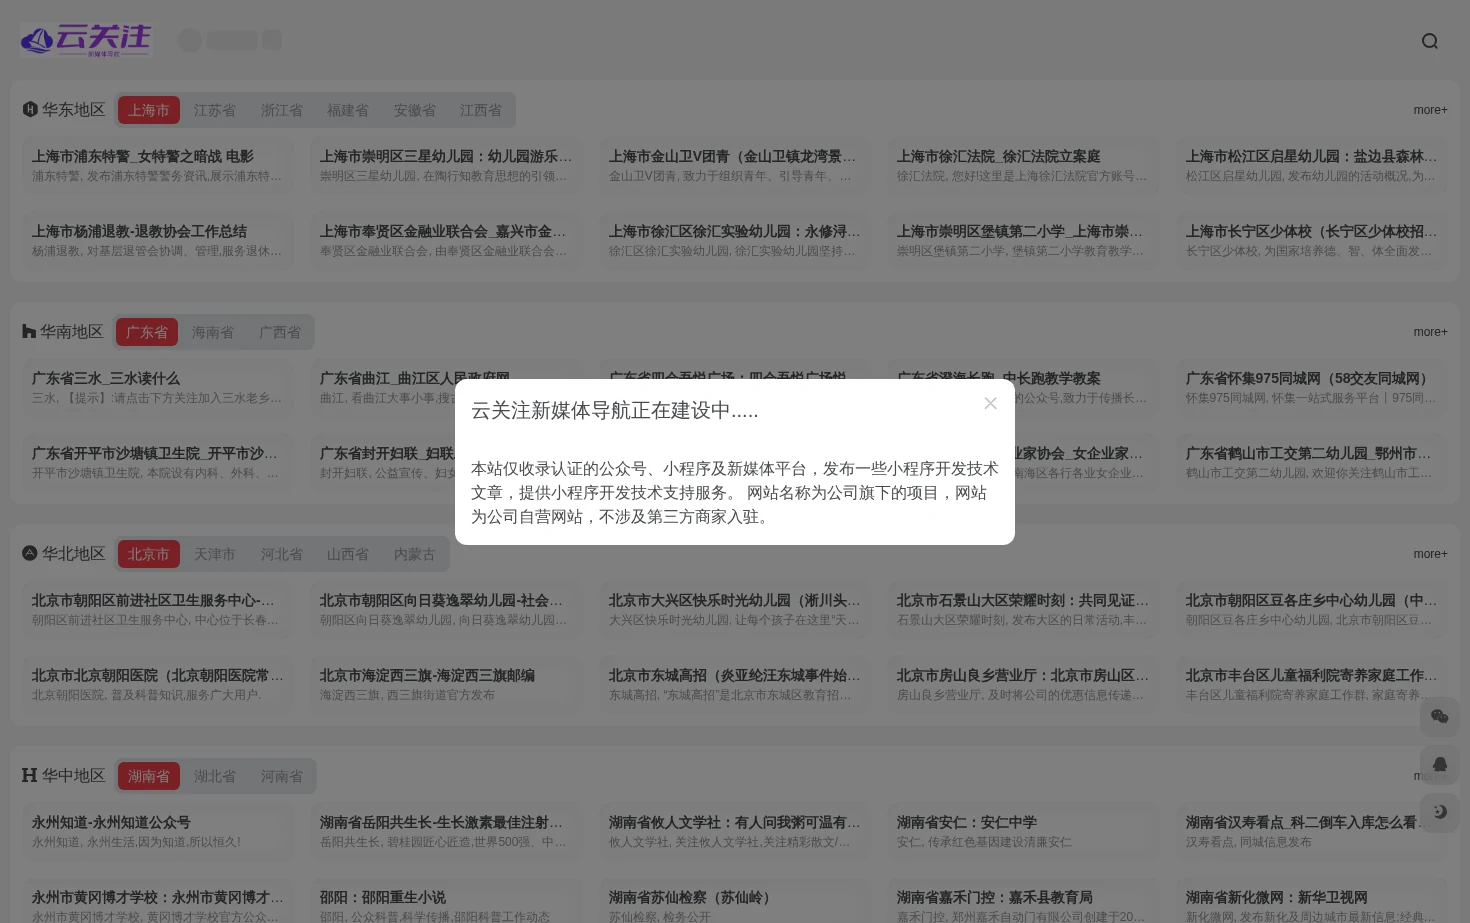
Task: Click the 华南地区 section icon
Action: tap(29, 331)
